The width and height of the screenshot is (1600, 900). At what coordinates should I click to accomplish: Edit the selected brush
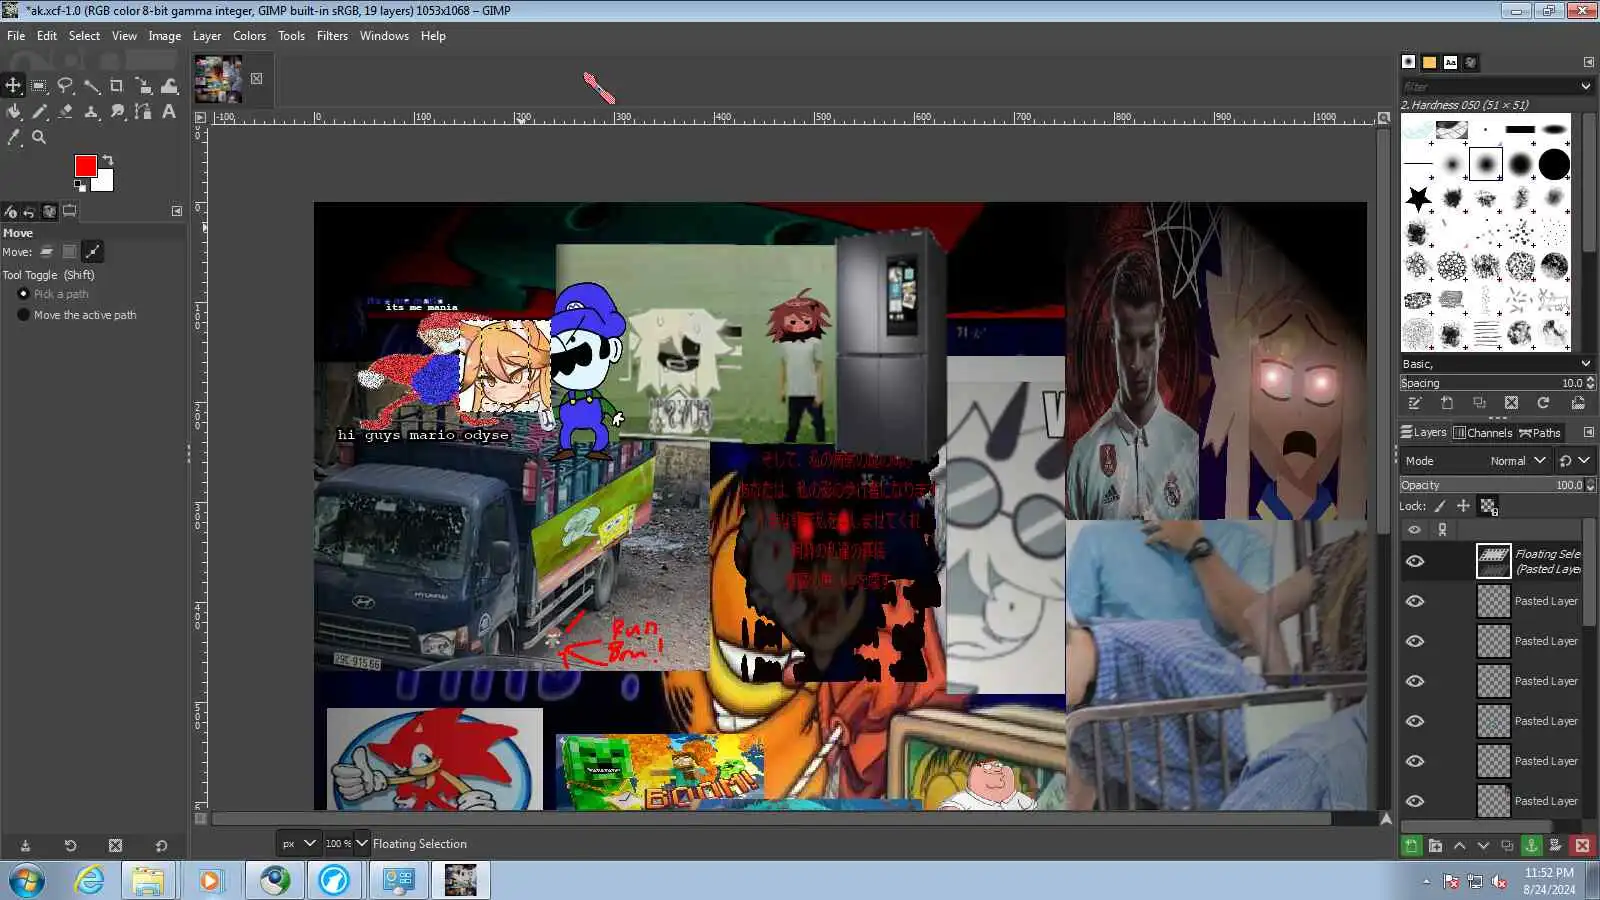pyautogui.click(x=1415, y=403)
